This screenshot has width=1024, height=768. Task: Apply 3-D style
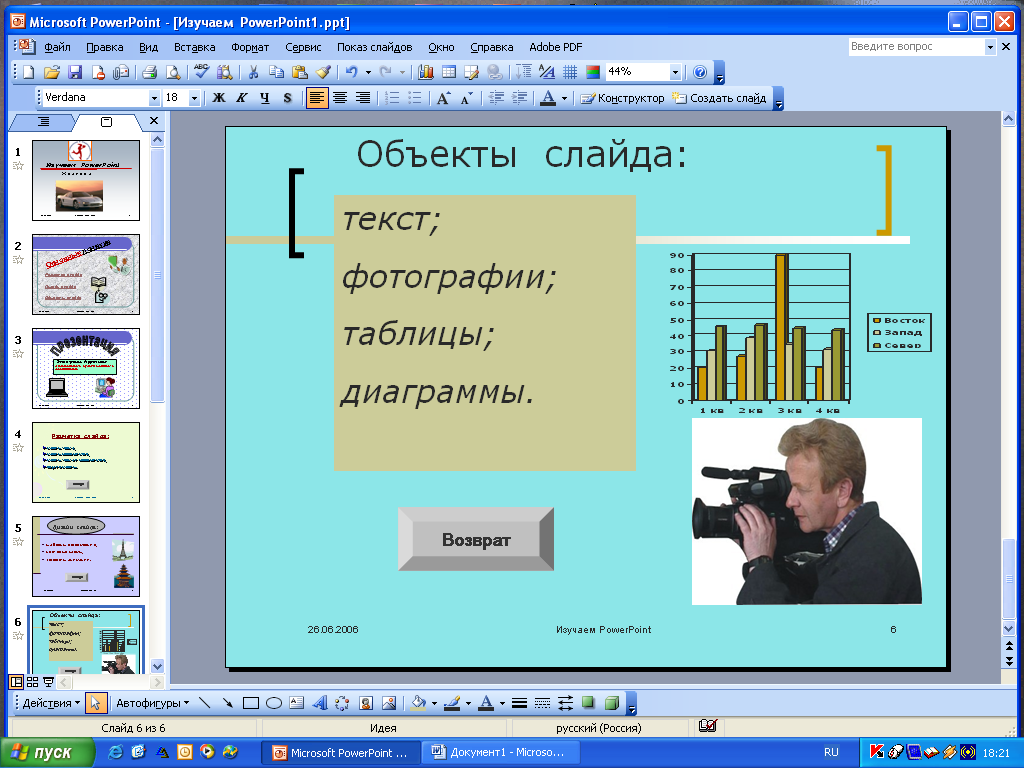(611, 703)
